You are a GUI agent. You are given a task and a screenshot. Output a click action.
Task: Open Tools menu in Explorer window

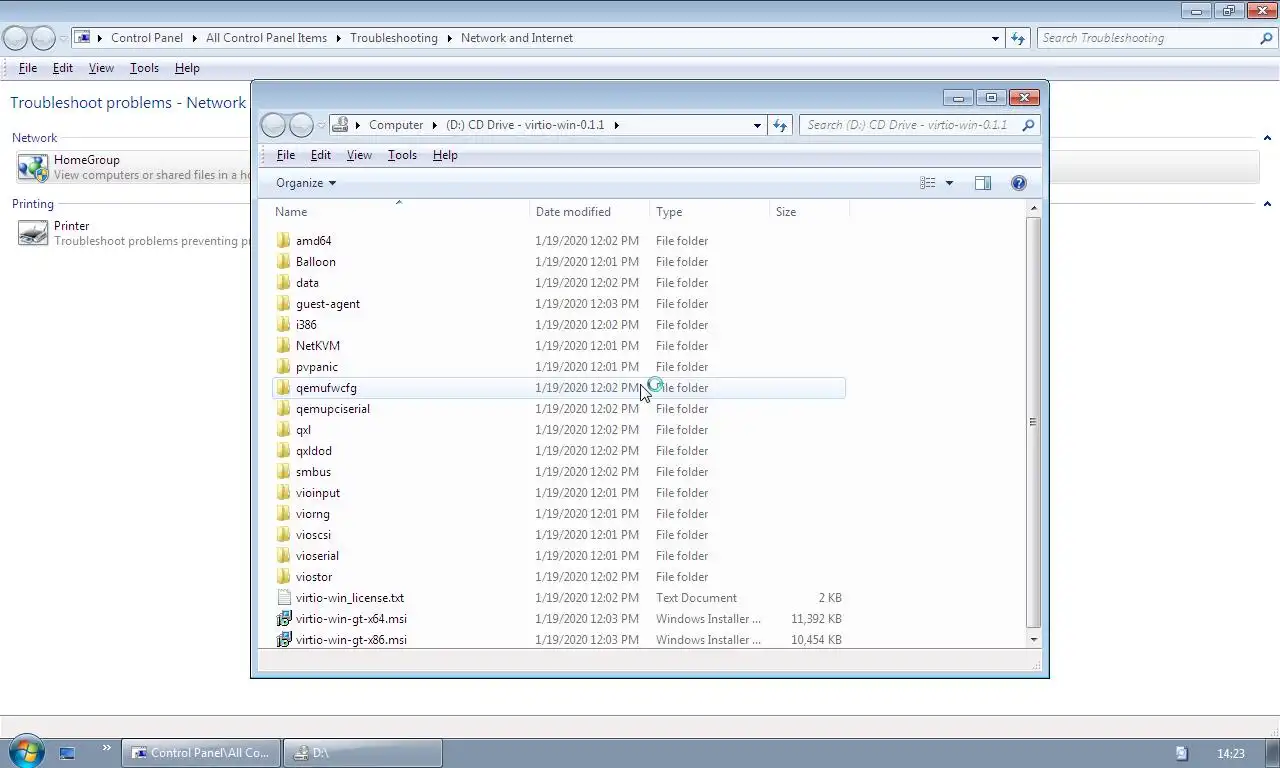point(402,155)
